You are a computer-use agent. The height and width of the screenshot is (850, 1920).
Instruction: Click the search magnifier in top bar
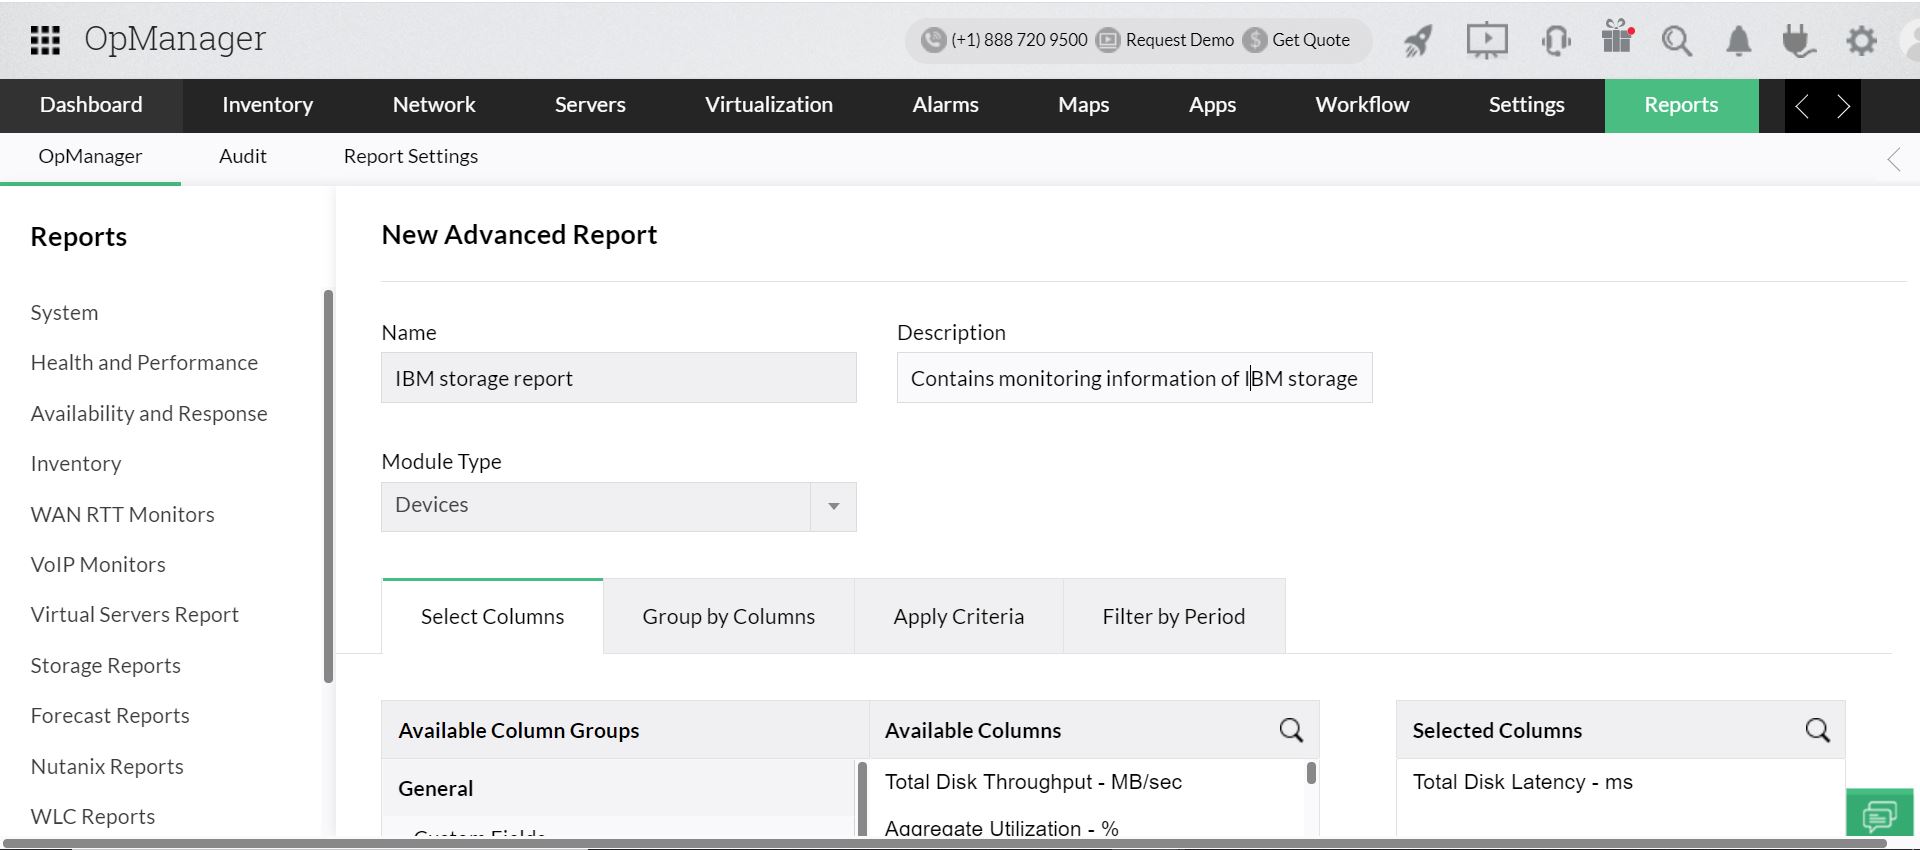1676,41
